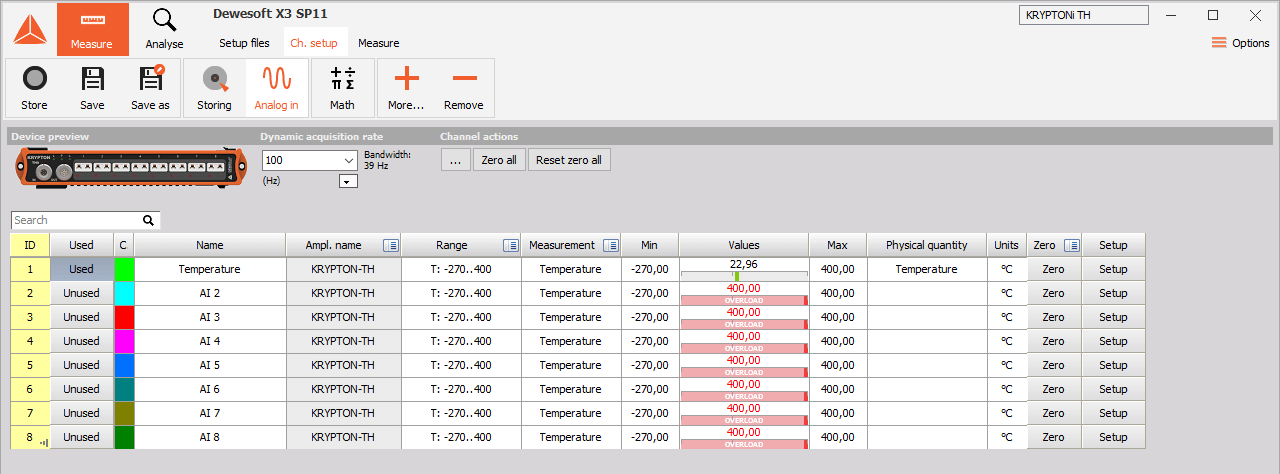Switch to the Measure sub-tab
1280x474 pixels.
pyautogui.click(x=379, y=43)
